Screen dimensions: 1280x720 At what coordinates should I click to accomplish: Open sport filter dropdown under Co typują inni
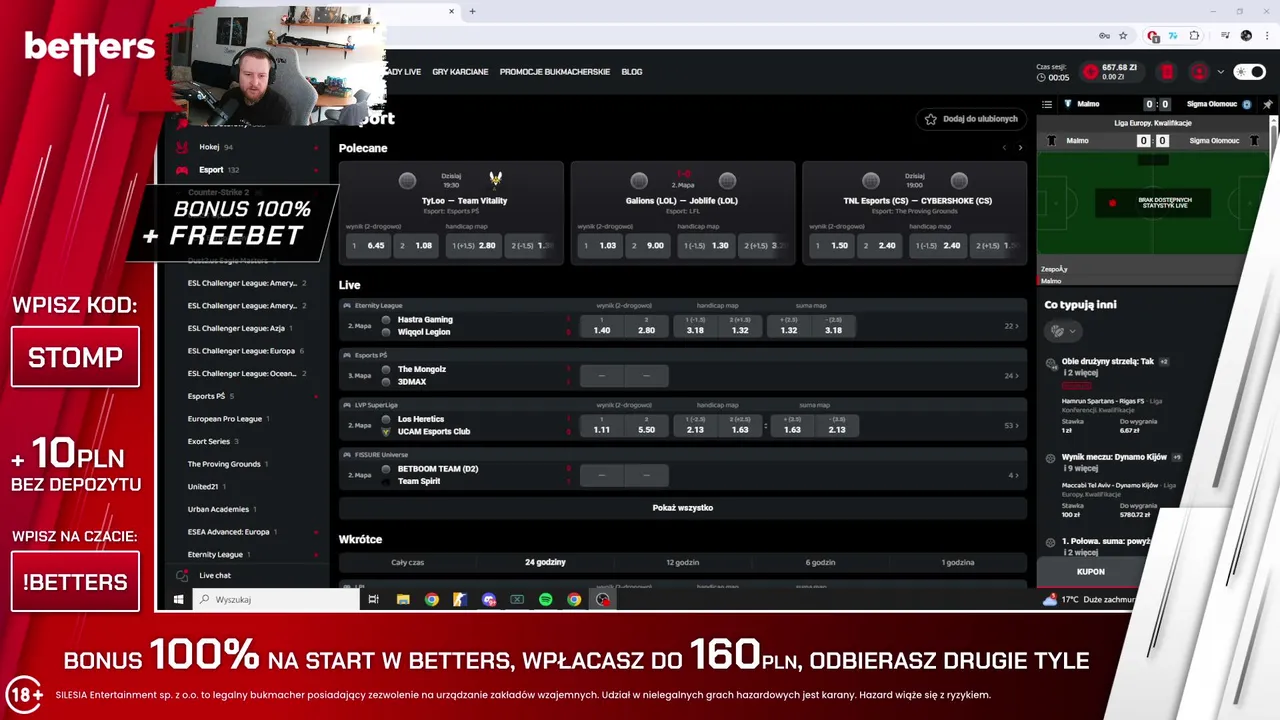[x=1063, y=331]
